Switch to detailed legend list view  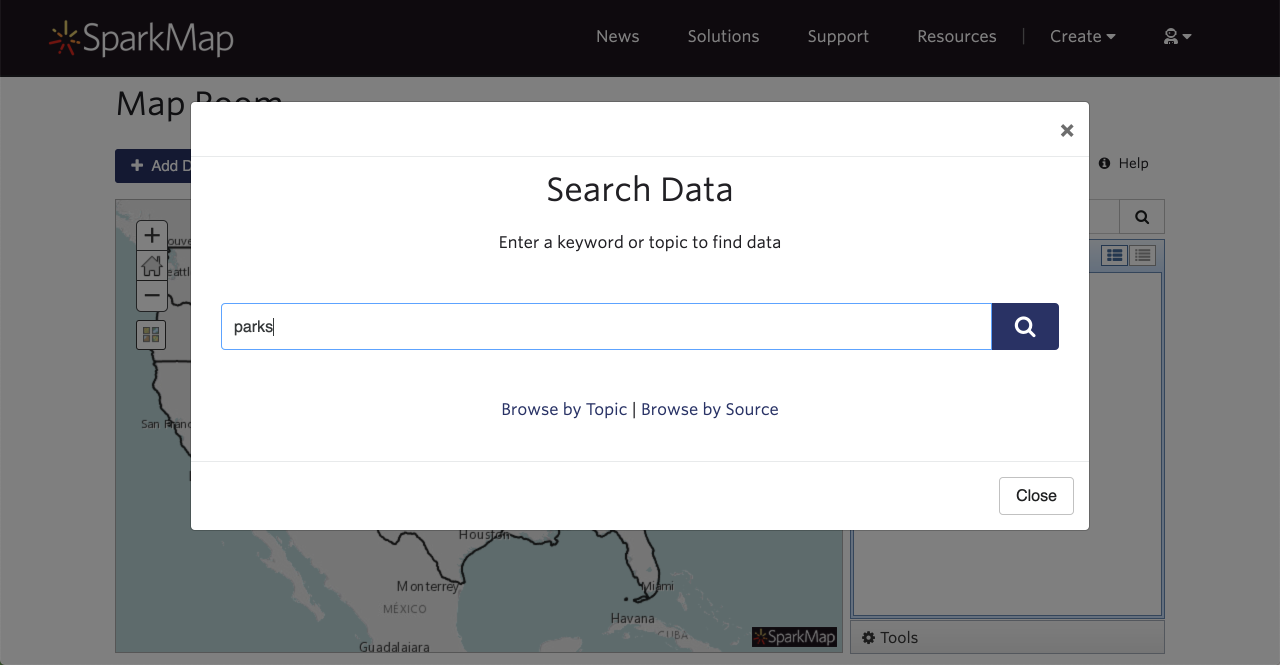tap(1114, 256)
